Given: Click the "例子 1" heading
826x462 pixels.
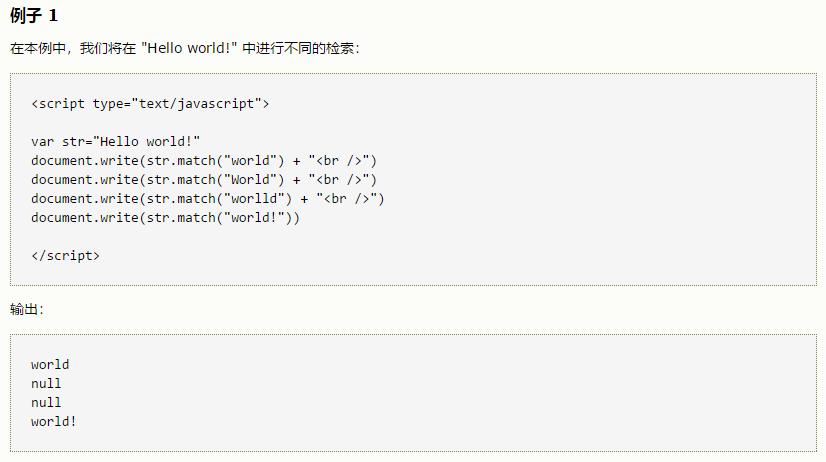Looking at the screenshot, I should pyautogui.click(x=34, y=16).
